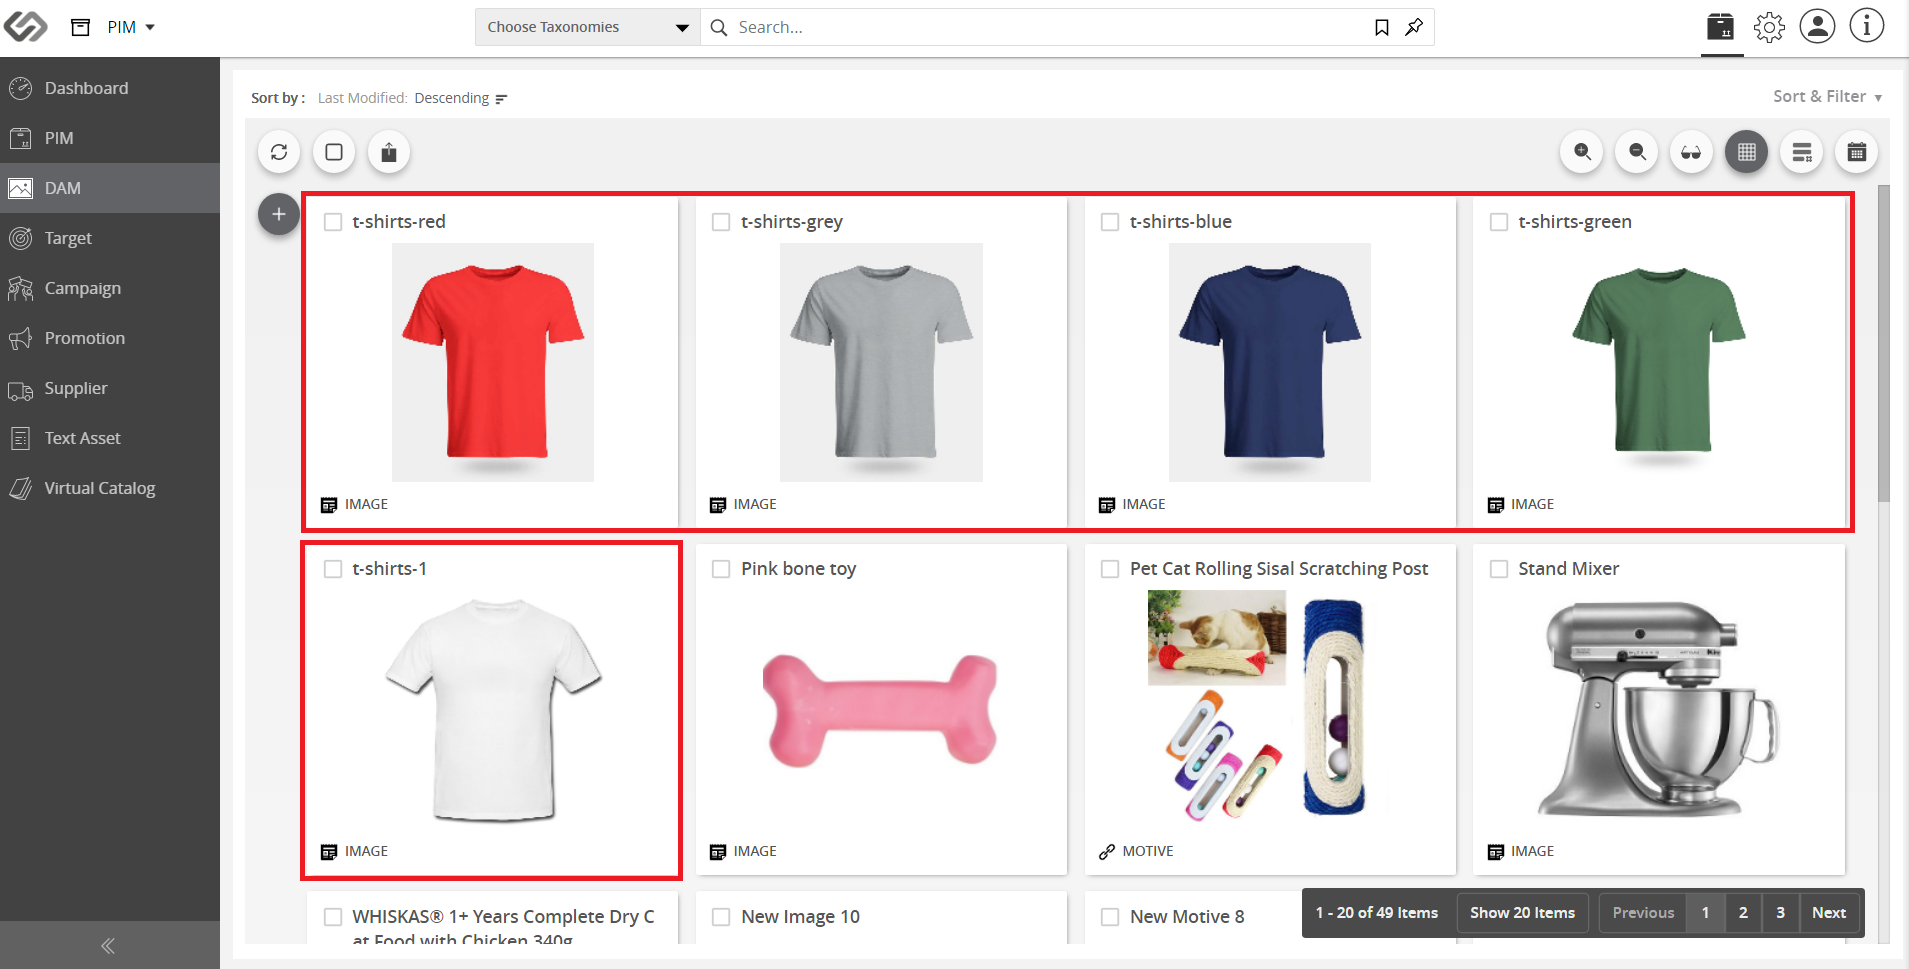This screenshot has height=969, width=1909.
Task: Open the grey t-shirt thumbnail
Action: point(881,362)
